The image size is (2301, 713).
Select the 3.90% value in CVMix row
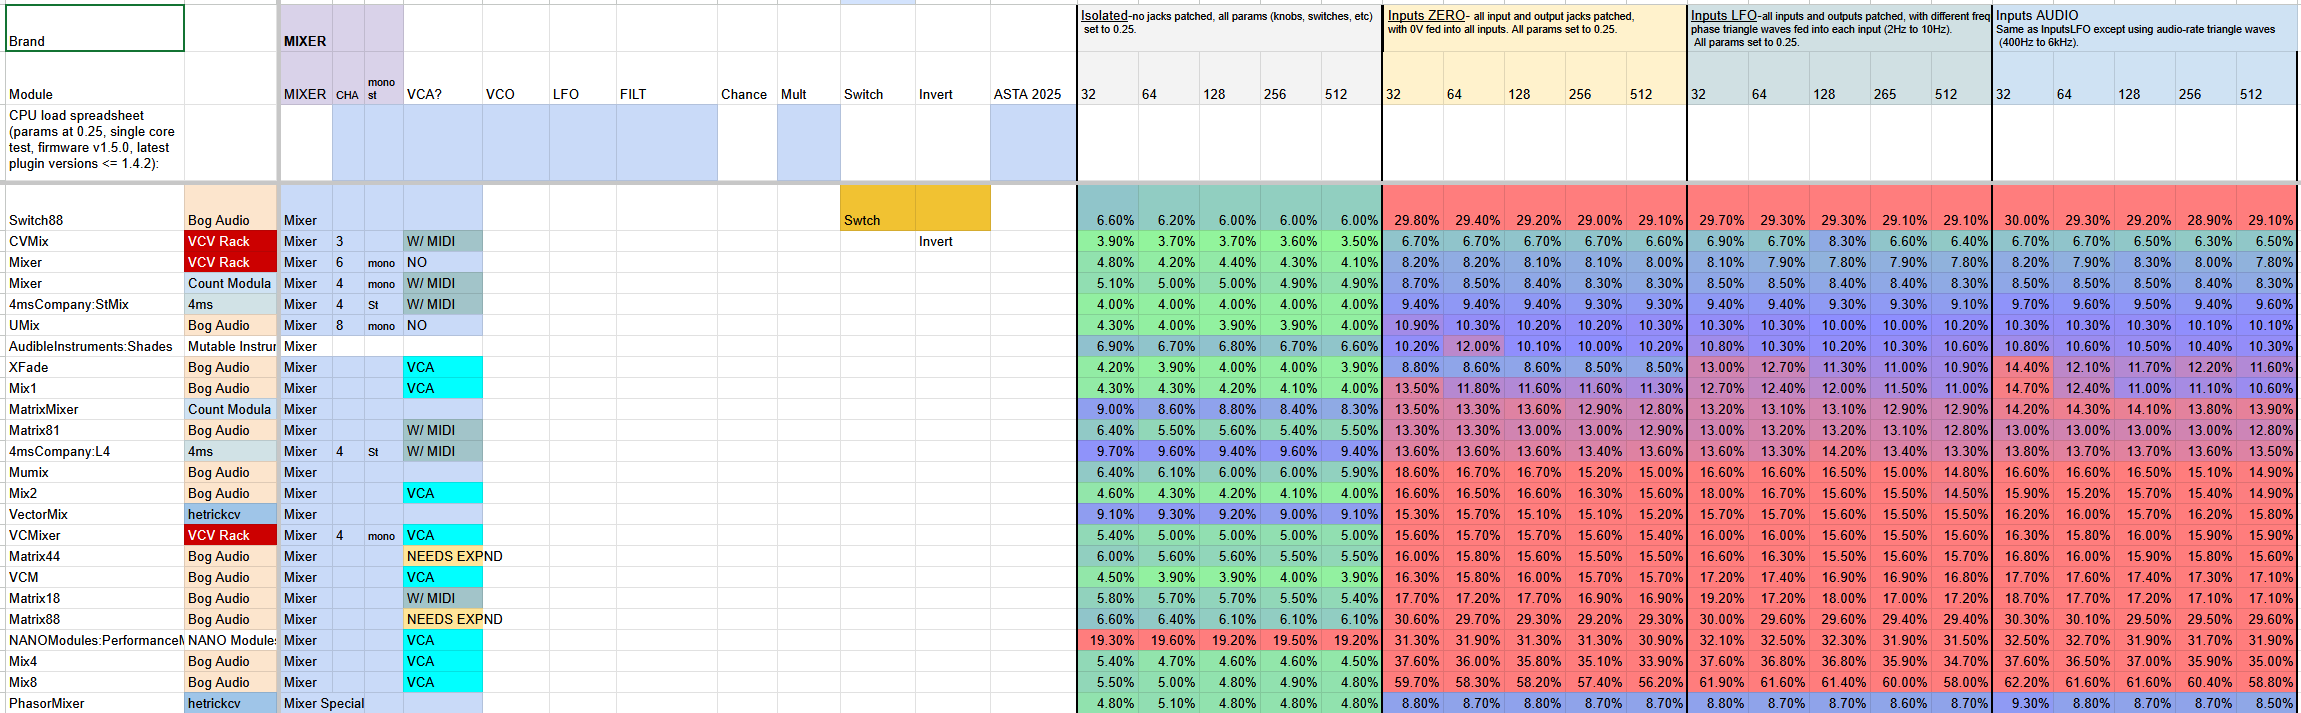[1107, 241]
